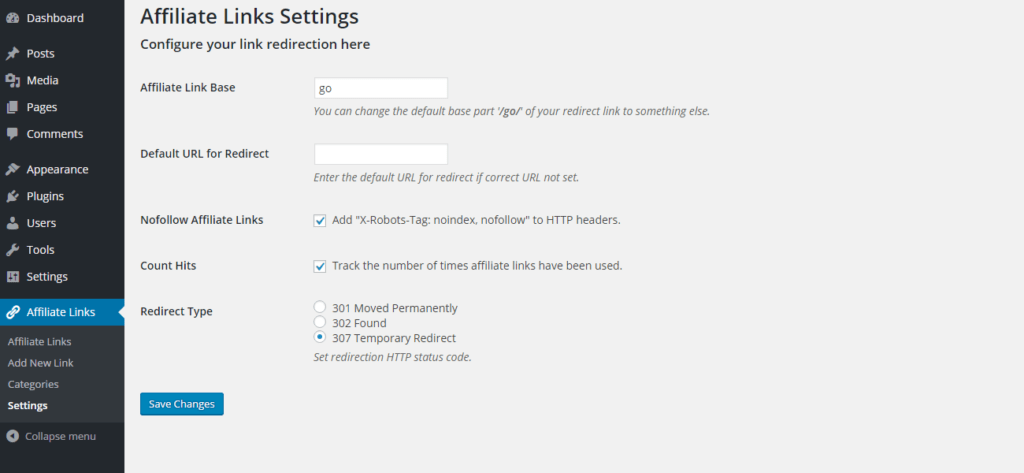Click the Comments speech bubble icon
Image resolution: width=1024 pixels, height=473 pixels.
tap(12, 134)
